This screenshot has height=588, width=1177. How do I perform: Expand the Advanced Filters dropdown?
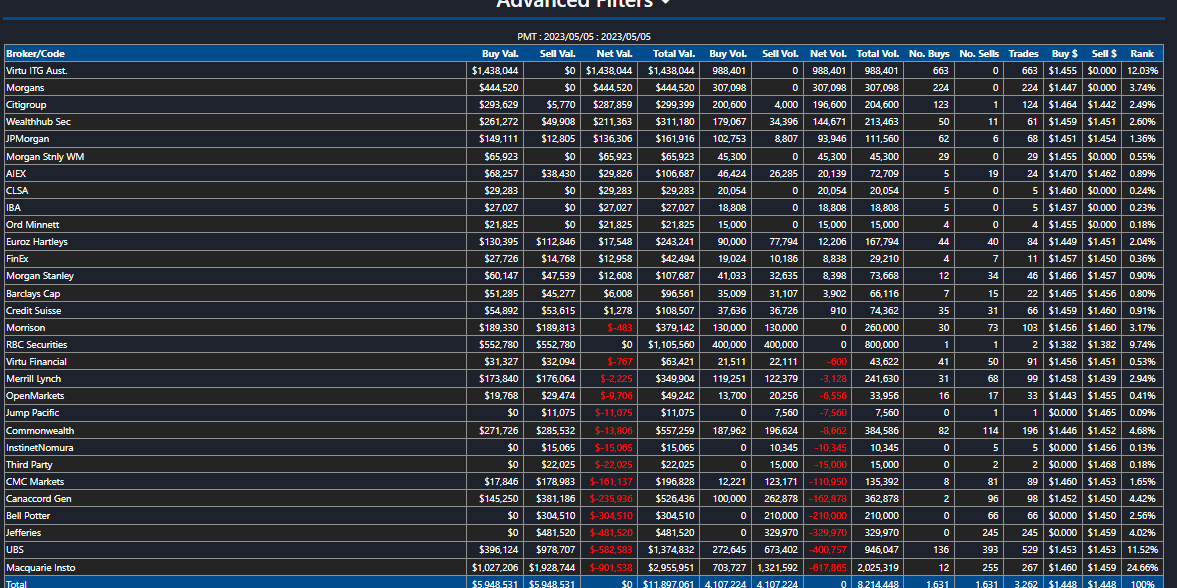[583, 4]
